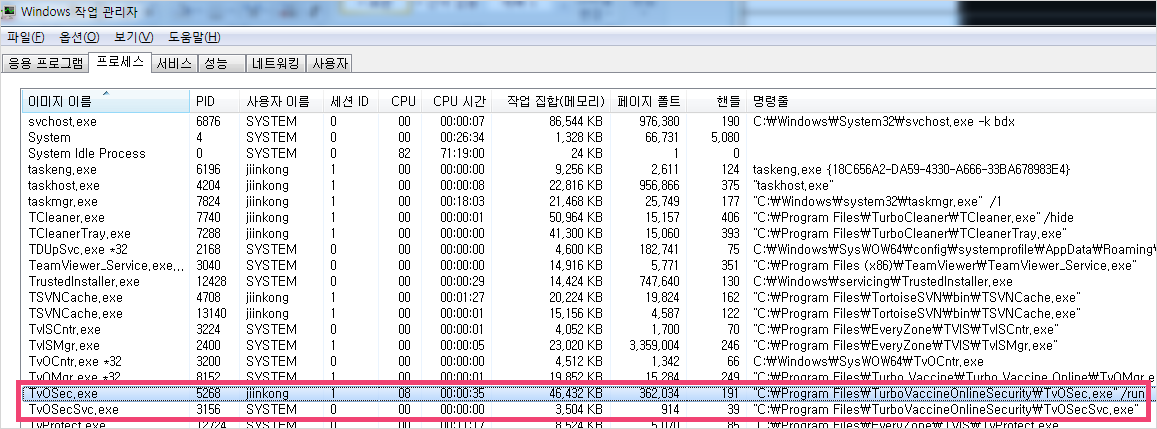Viewport: 1157px width, 429px height.
Task: Sort by CPU 시간 column header
Action: coord(457,101)
